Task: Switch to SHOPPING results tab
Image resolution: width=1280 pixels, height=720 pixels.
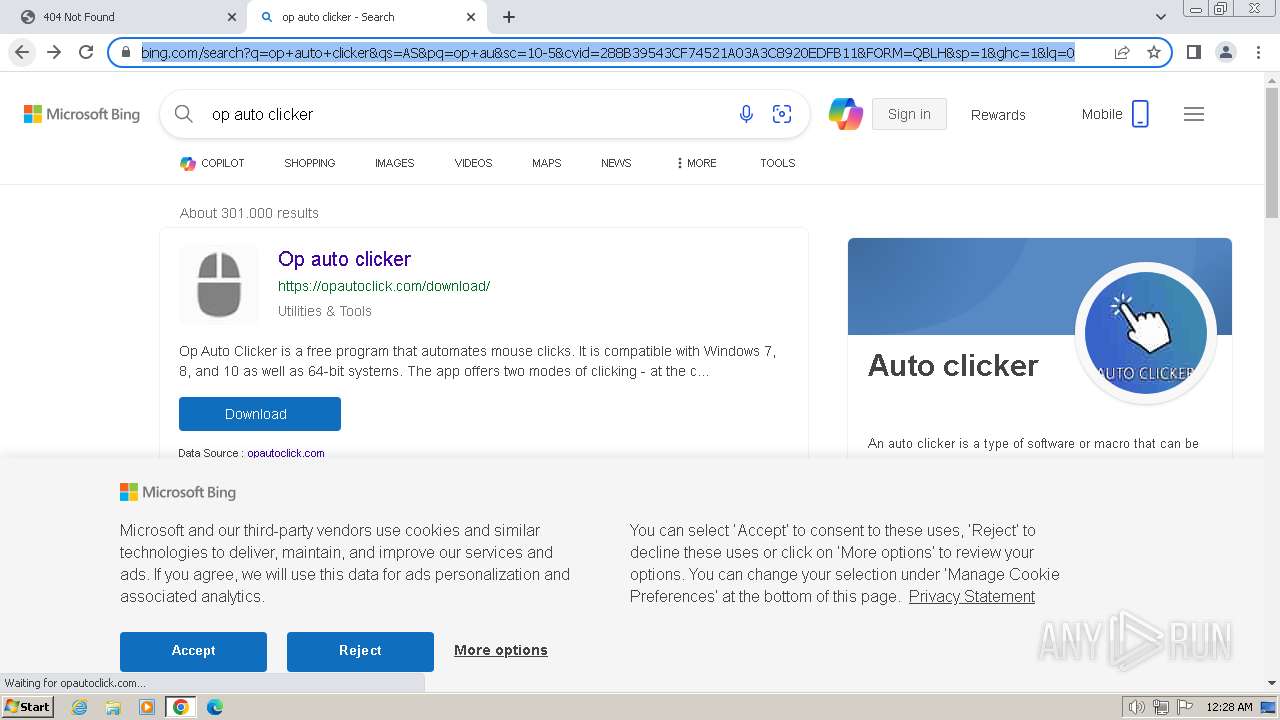Action: [x=309, y=163]
